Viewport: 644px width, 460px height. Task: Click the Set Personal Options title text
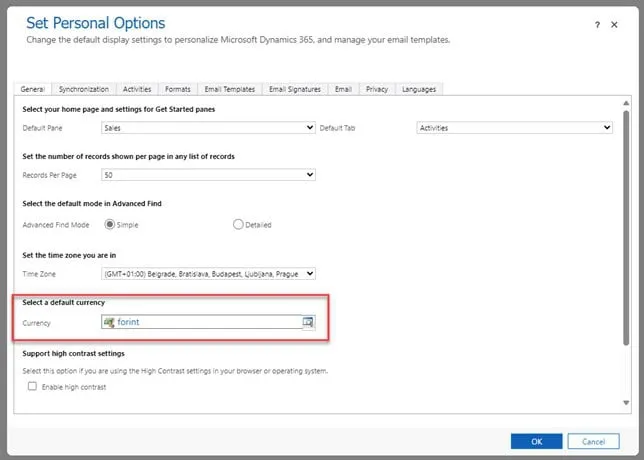pyautogui.click(x=96, y=23)
